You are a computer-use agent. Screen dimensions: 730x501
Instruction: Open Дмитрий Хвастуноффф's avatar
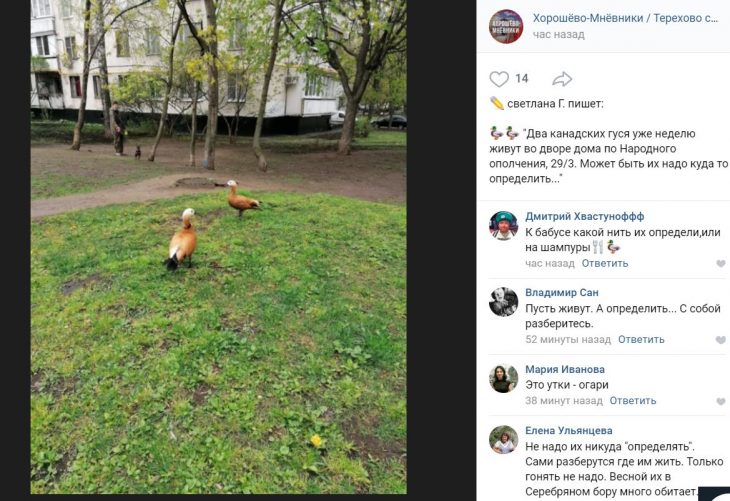pos(503,225)
